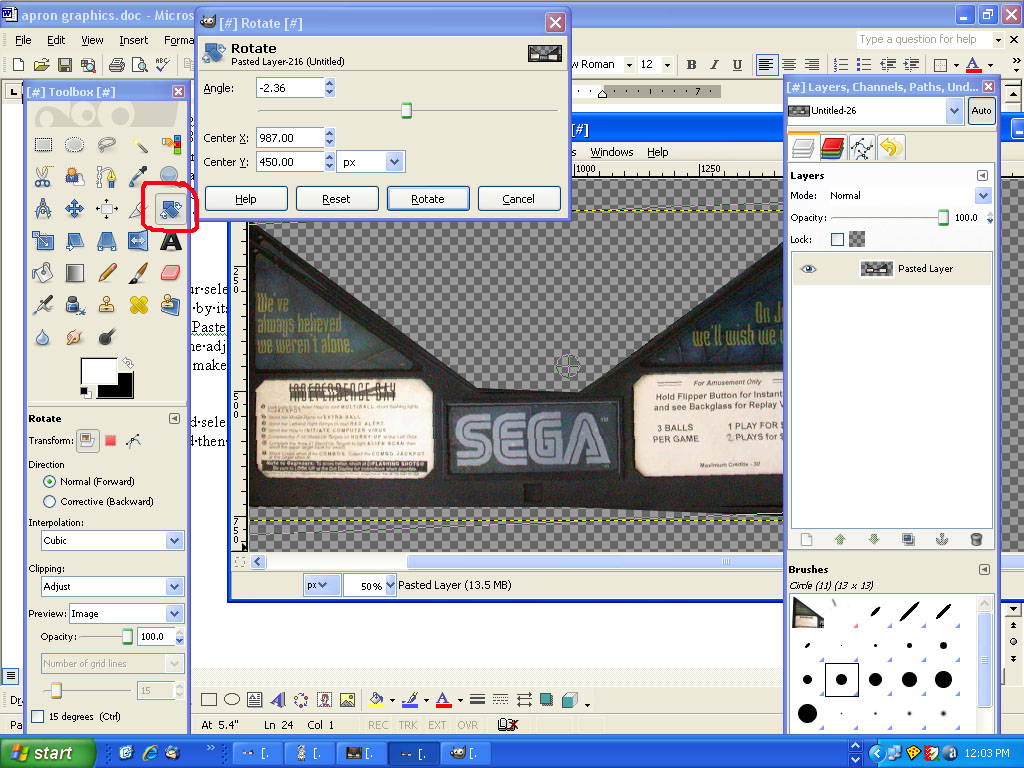
Task: Select the Bucket Fill tool
Action: [43, 273]
